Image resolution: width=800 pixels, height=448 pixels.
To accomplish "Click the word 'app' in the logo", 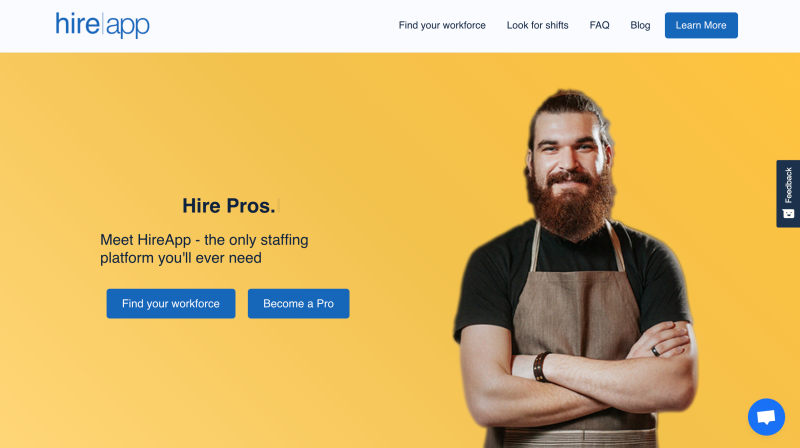I will pos(128,27).
